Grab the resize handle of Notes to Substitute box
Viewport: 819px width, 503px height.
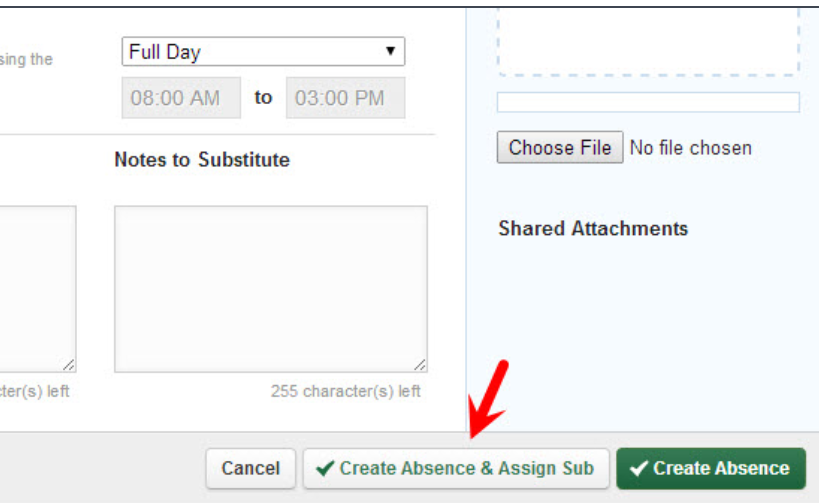(x=420, y=365)
